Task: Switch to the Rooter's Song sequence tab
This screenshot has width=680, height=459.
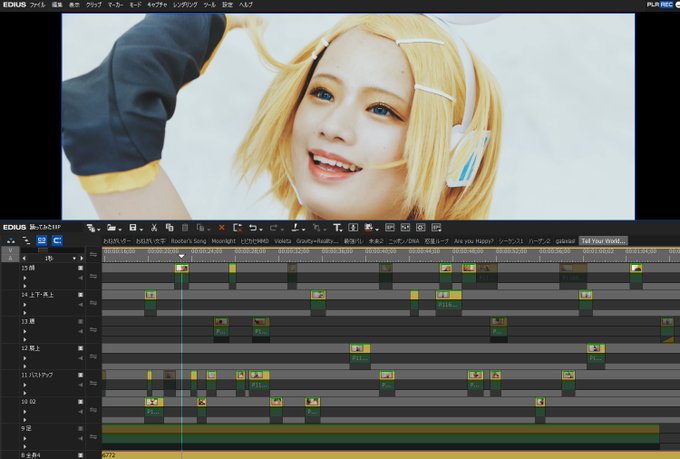Action: point(188,241)
